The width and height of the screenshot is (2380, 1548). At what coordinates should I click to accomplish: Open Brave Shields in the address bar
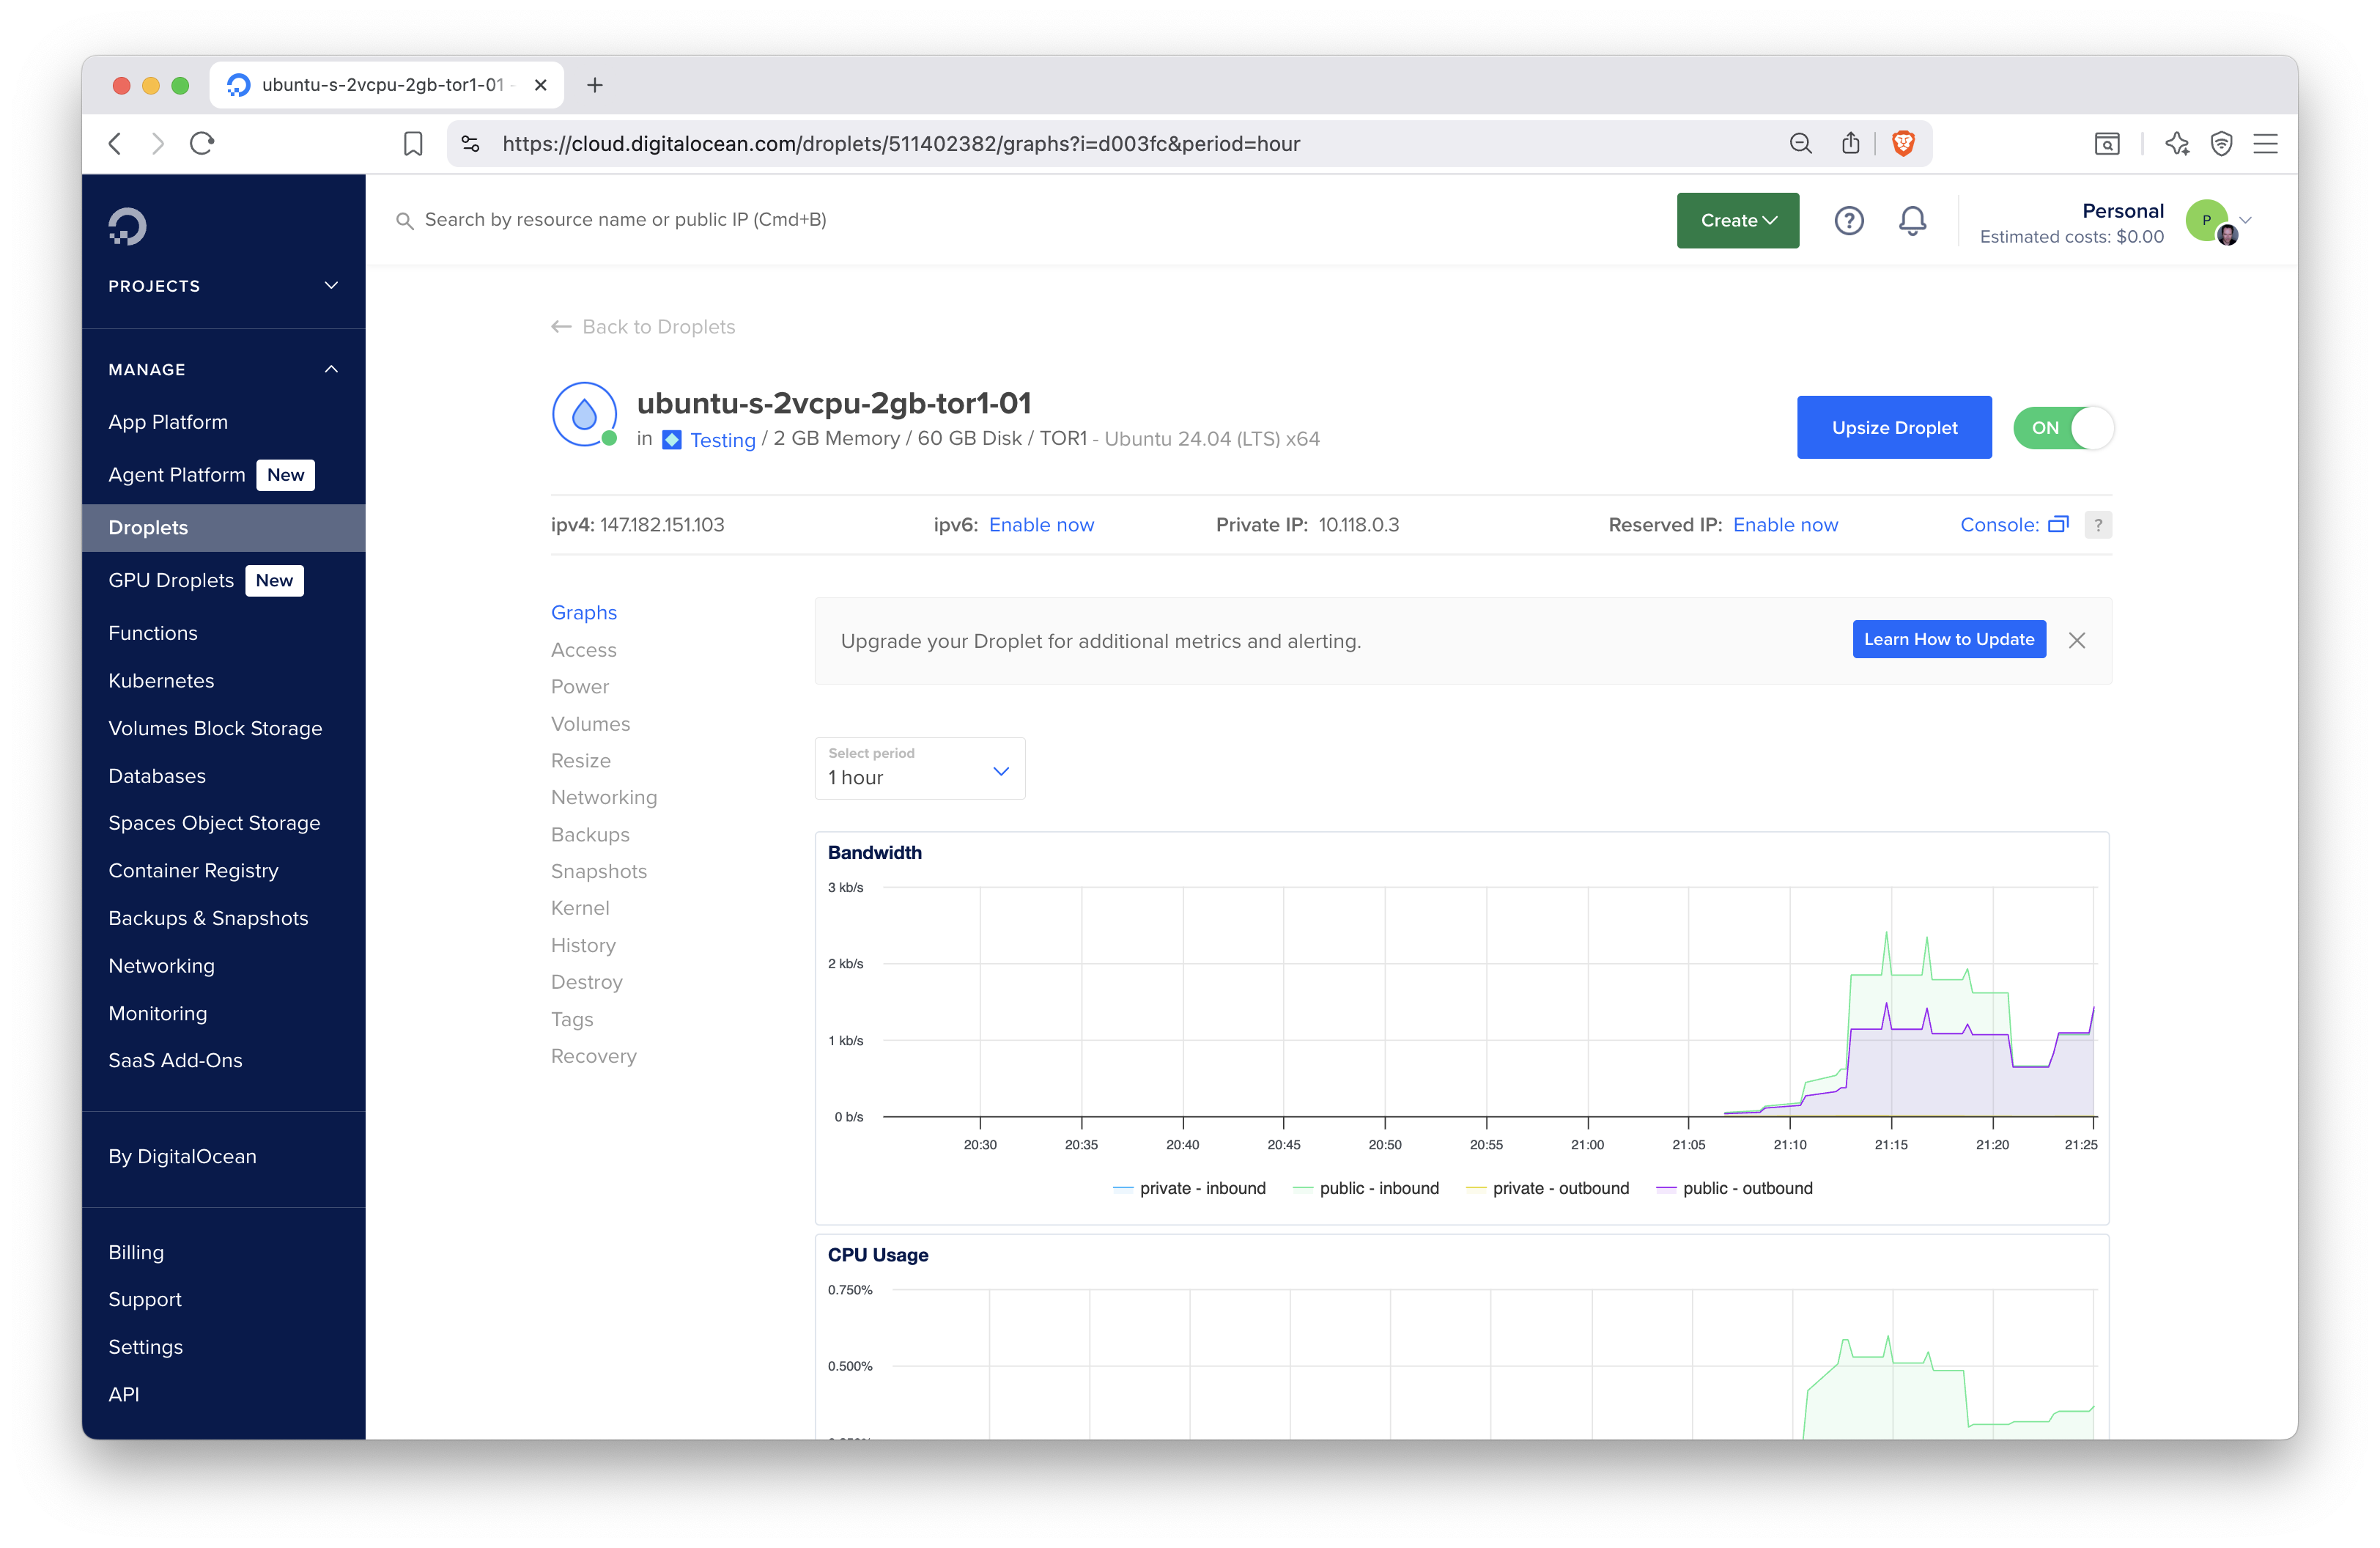1903,143
